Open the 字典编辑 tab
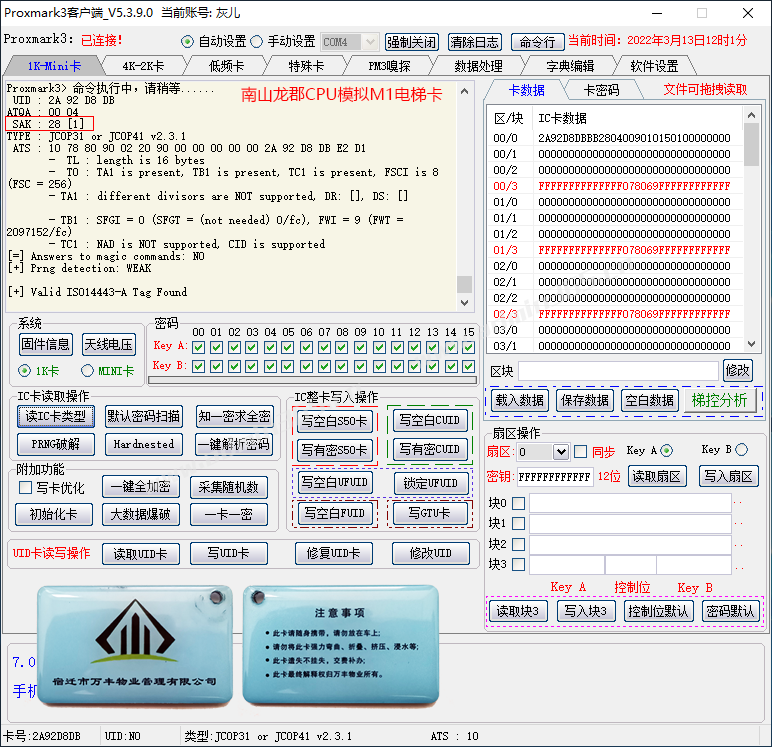 570,66
